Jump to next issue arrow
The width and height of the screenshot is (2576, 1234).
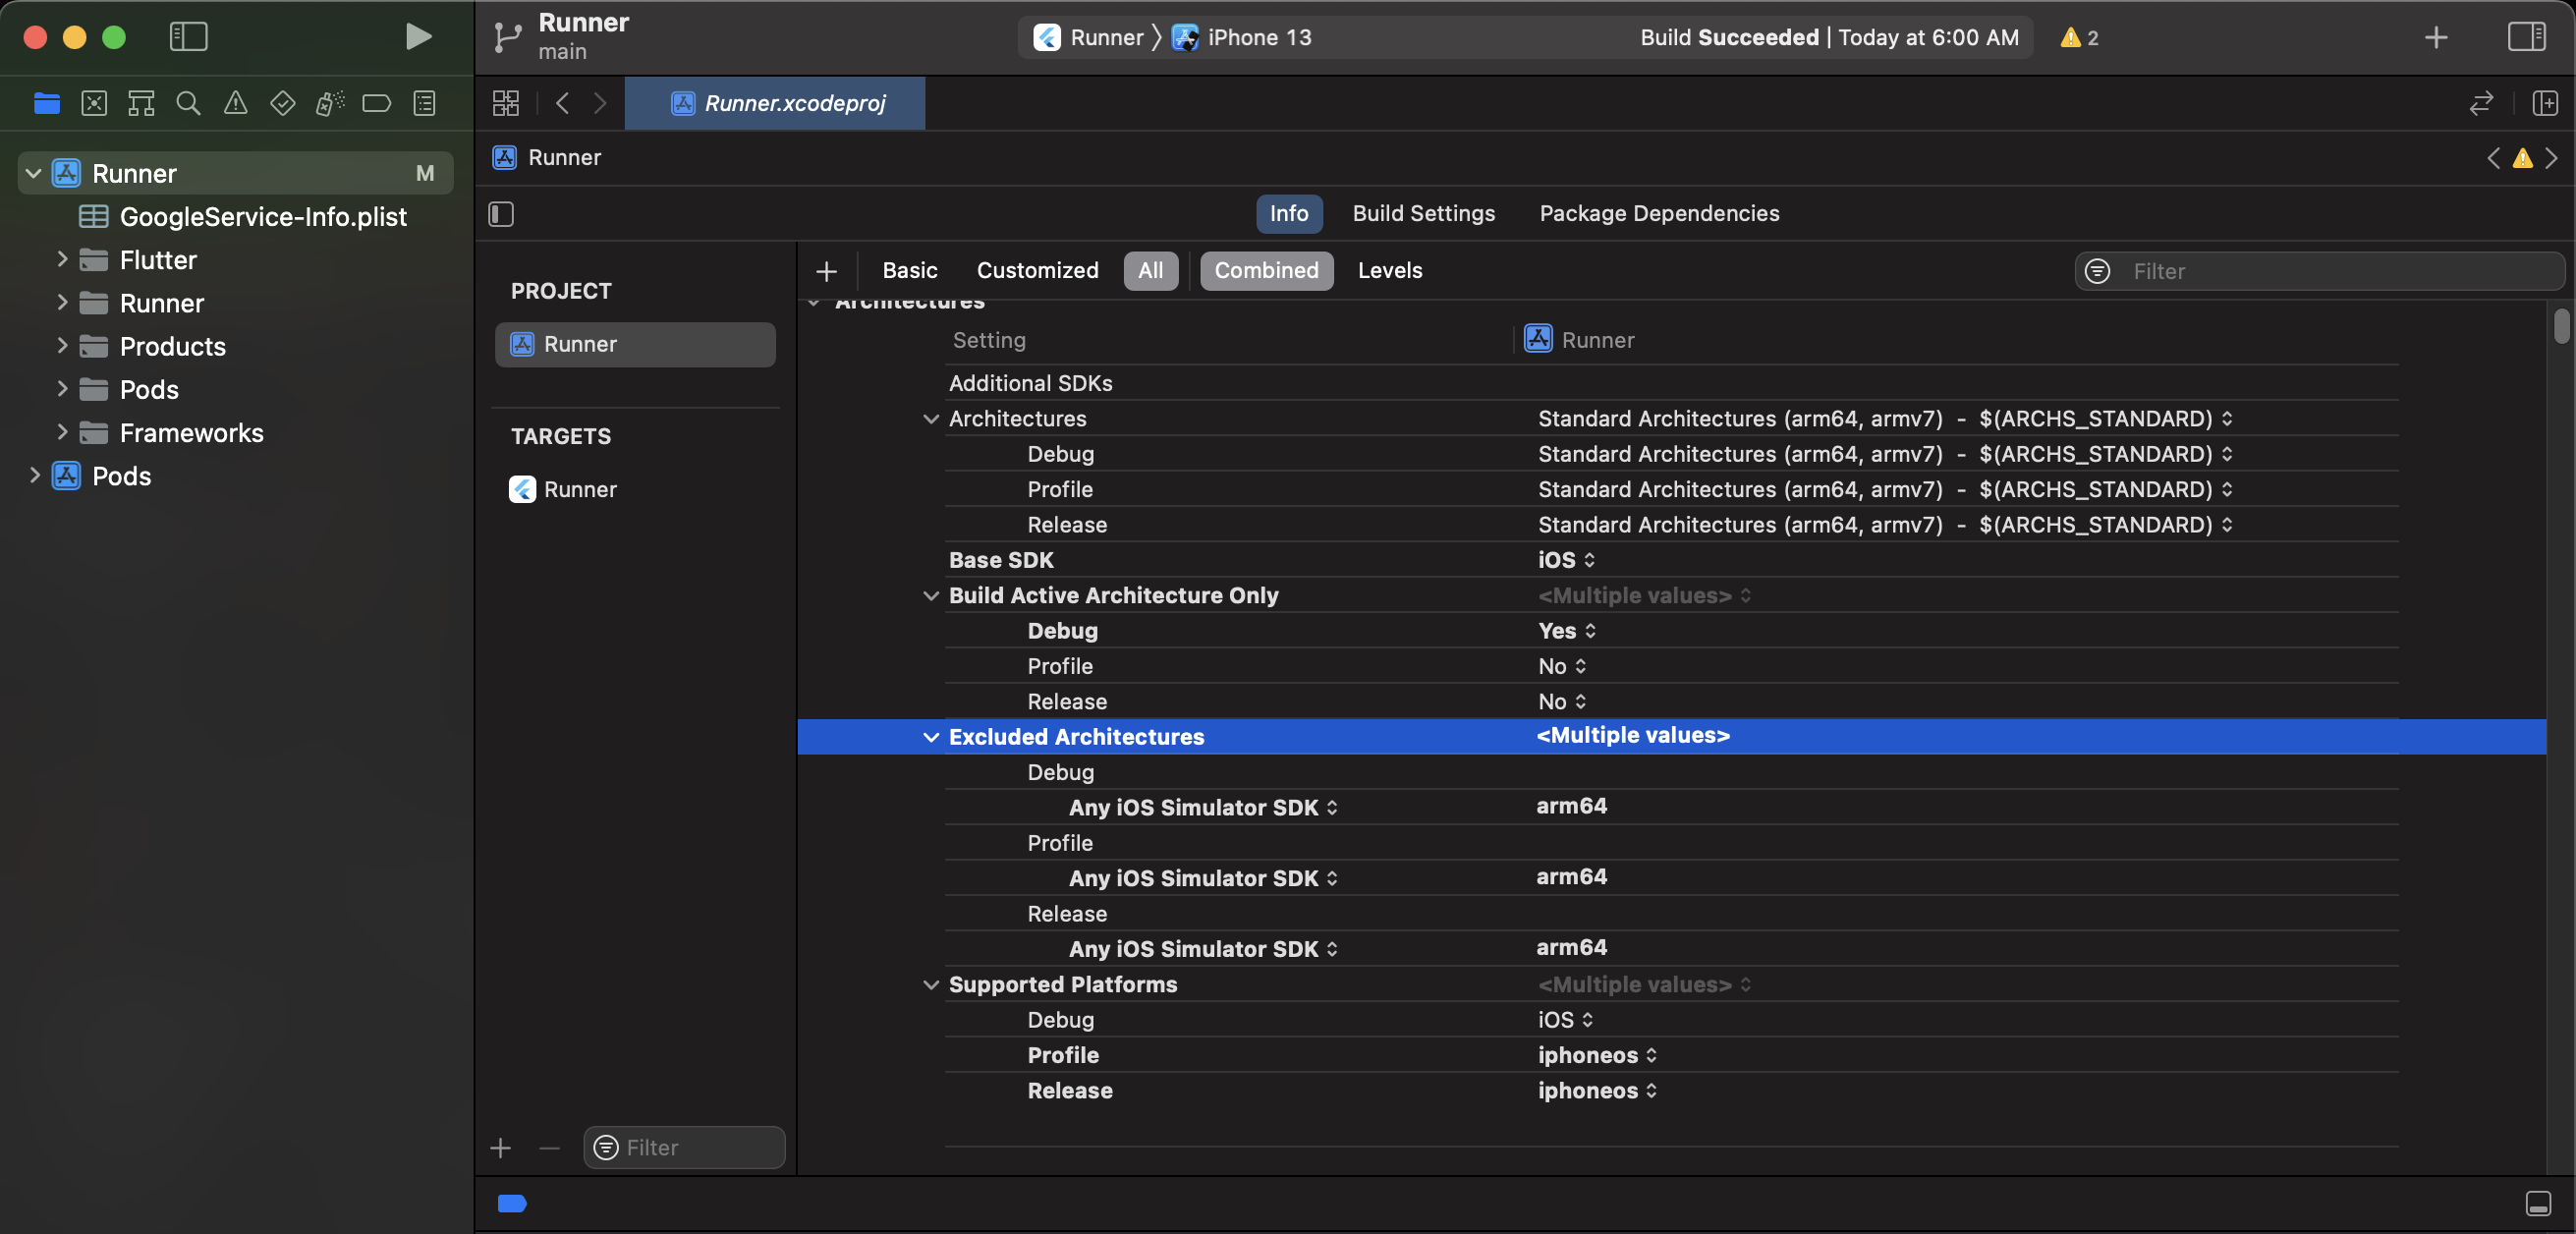tap(2552, 158)
